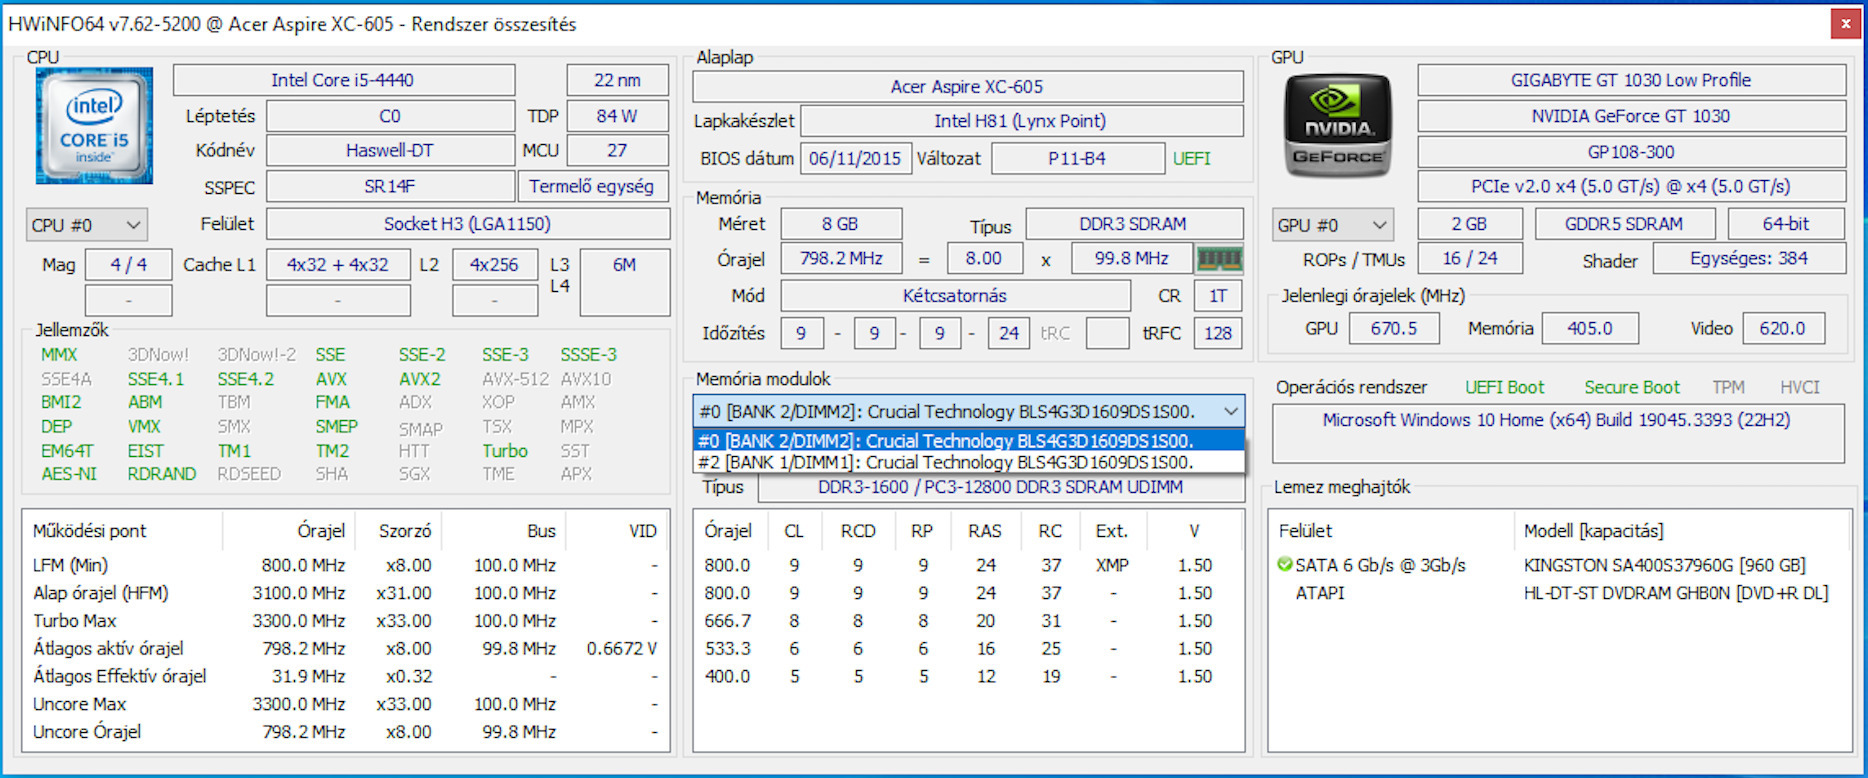Click the NVIDIA GeForce logo

[x=1338, y=126]
